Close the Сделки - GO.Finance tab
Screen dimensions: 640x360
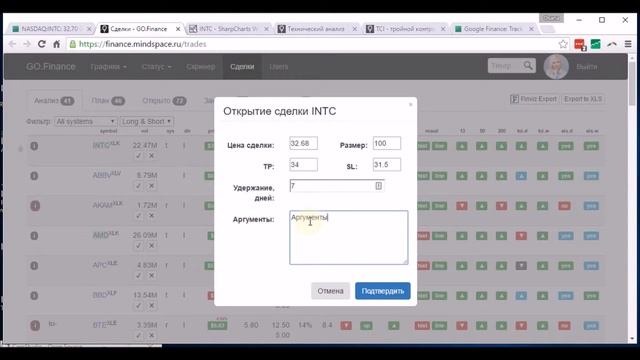[178, 29]
